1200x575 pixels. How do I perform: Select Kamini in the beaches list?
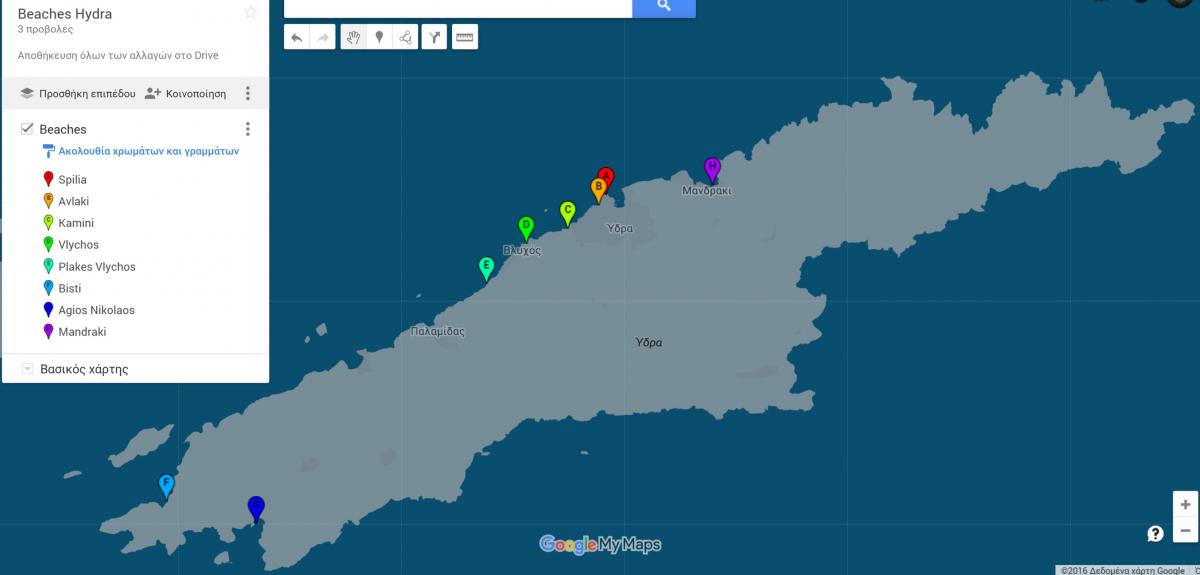click(76, 223)
